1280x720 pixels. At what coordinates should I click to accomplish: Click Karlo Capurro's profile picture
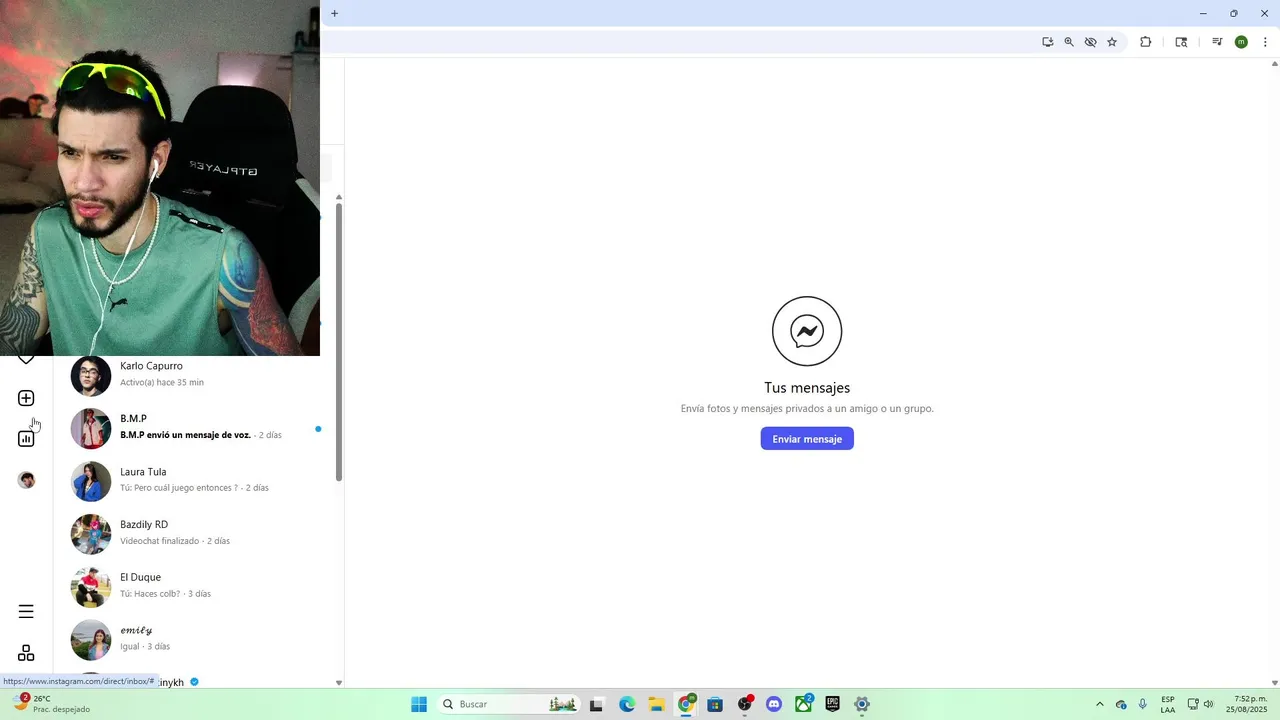[91, 376]
